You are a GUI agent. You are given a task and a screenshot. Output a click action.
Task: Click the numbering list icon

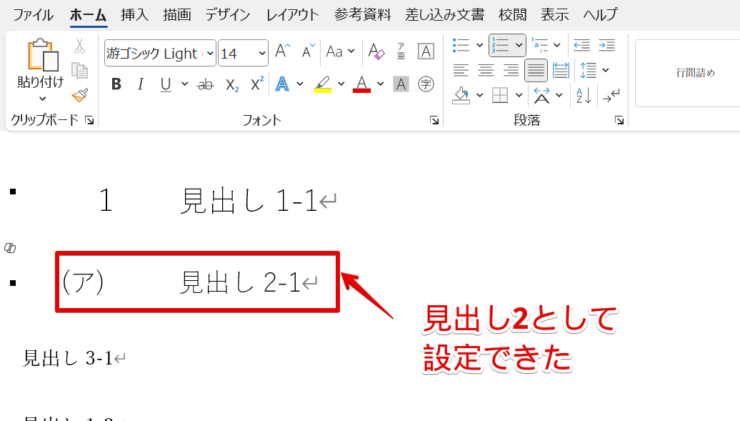[x=501, y=45]
